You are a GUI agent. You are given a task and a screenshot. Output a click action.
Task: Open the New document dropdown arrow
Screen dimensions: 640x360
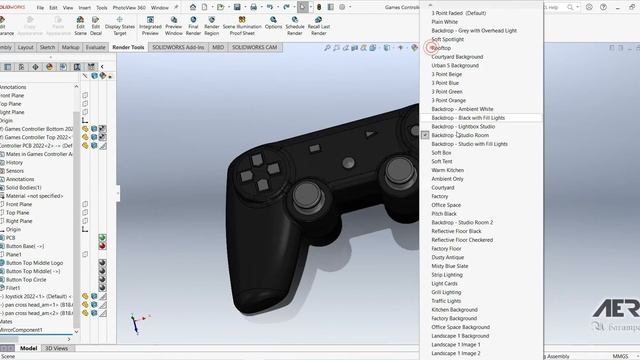pos(212,7)
